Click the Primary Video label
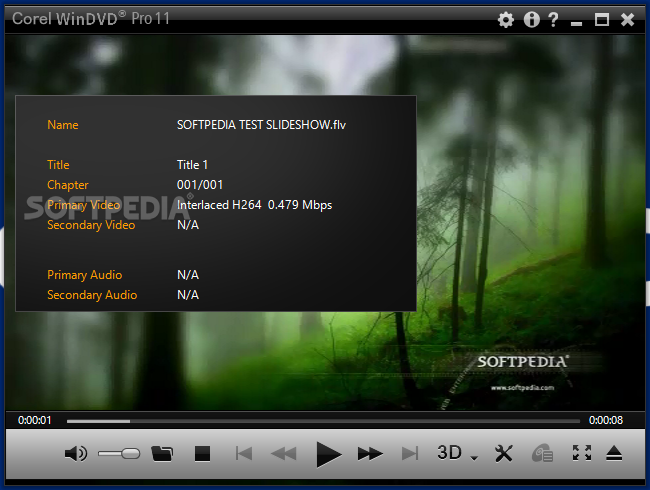 [83, 205]
